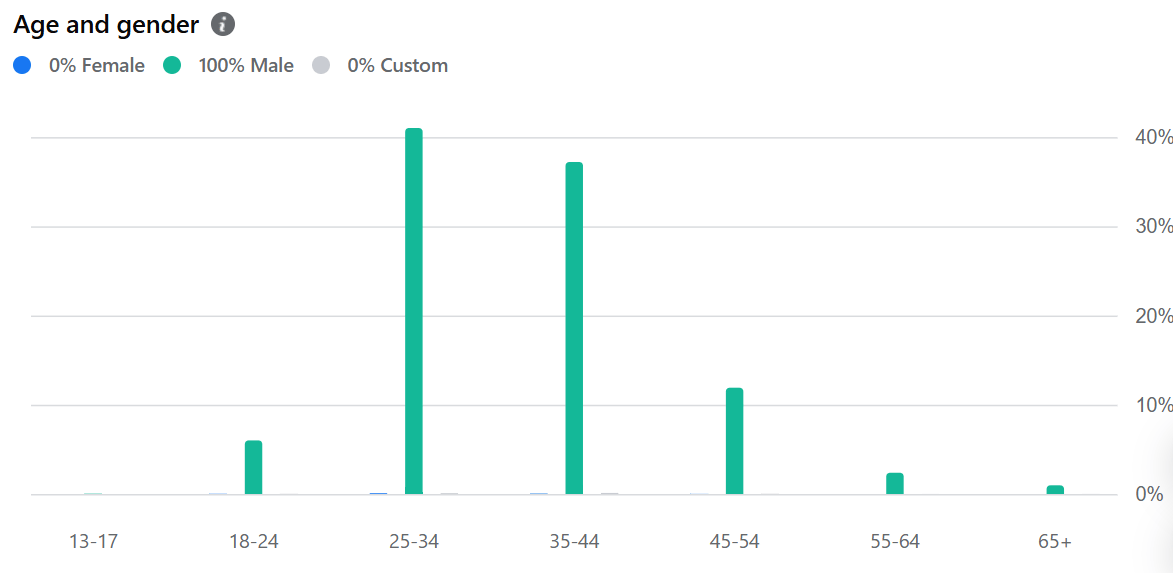
Task: Click the tallest green bar for 25-34
Action: click(414, 311)
